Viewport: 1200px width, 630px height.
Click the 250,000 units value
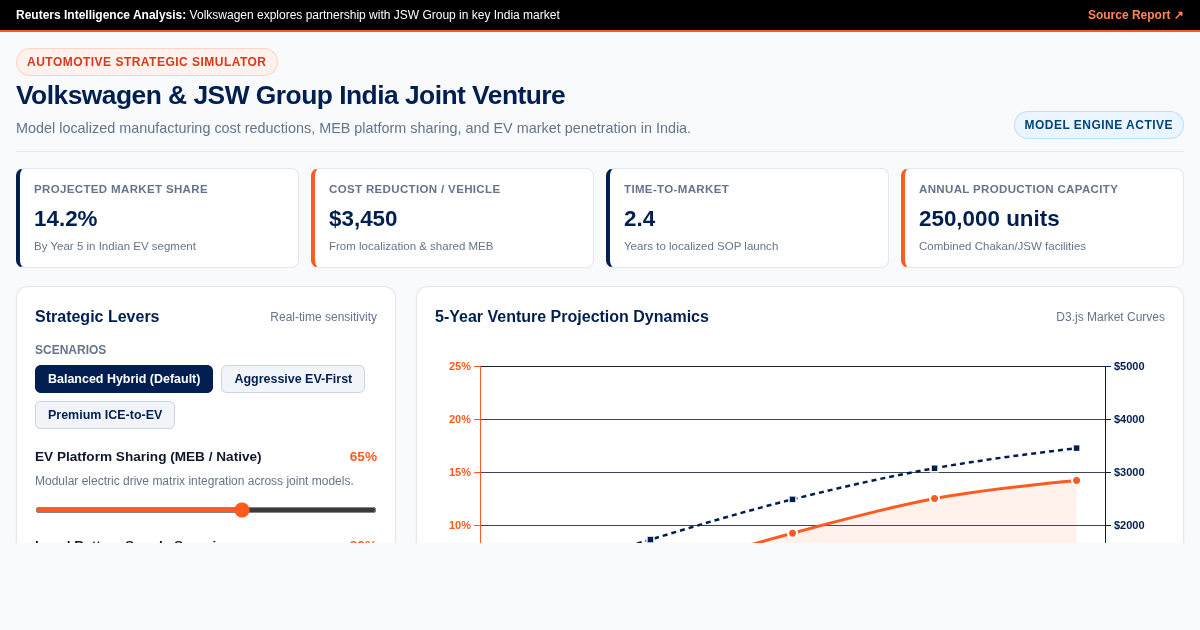(989, 218)
